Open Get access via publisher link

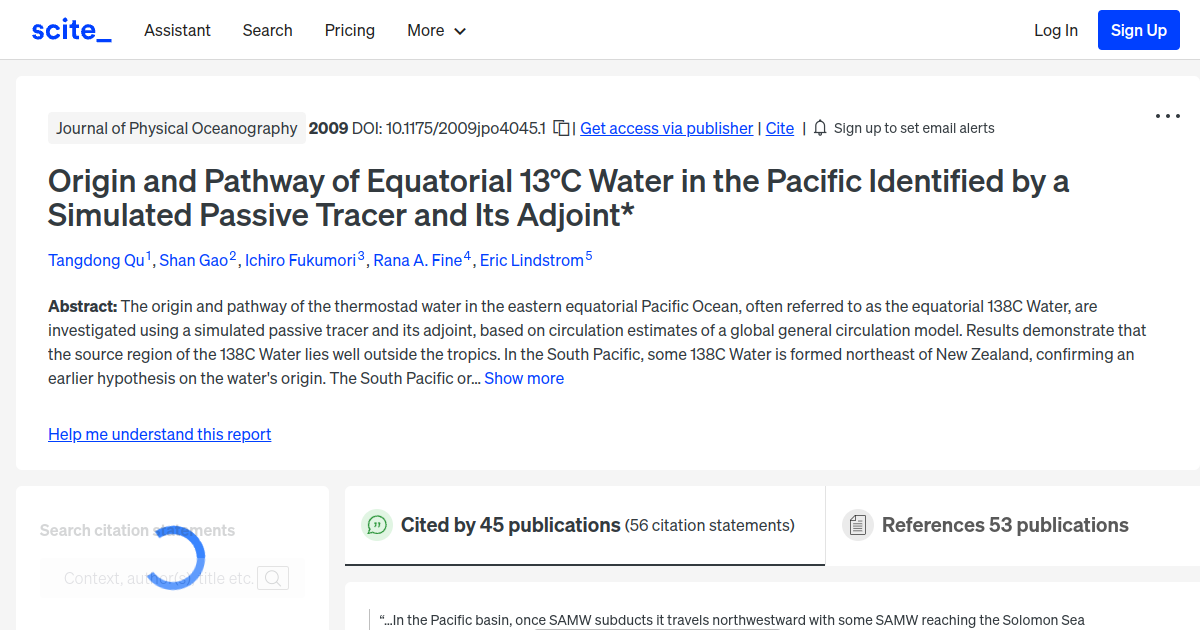click(x=666, y=128)
